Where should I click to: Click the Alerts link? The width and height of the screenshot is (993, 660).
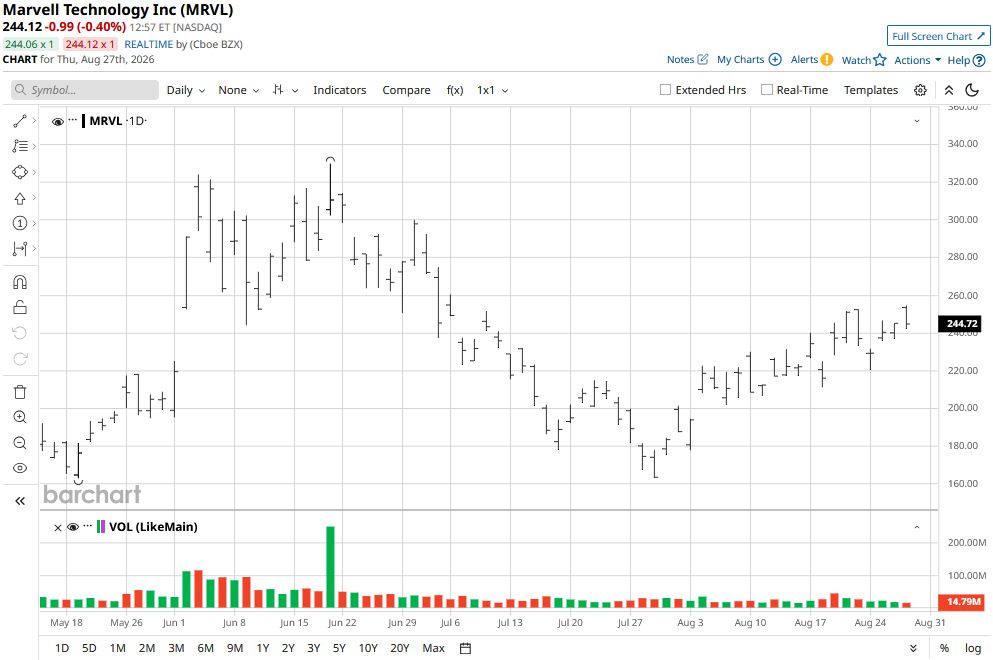tap(804, 60)
